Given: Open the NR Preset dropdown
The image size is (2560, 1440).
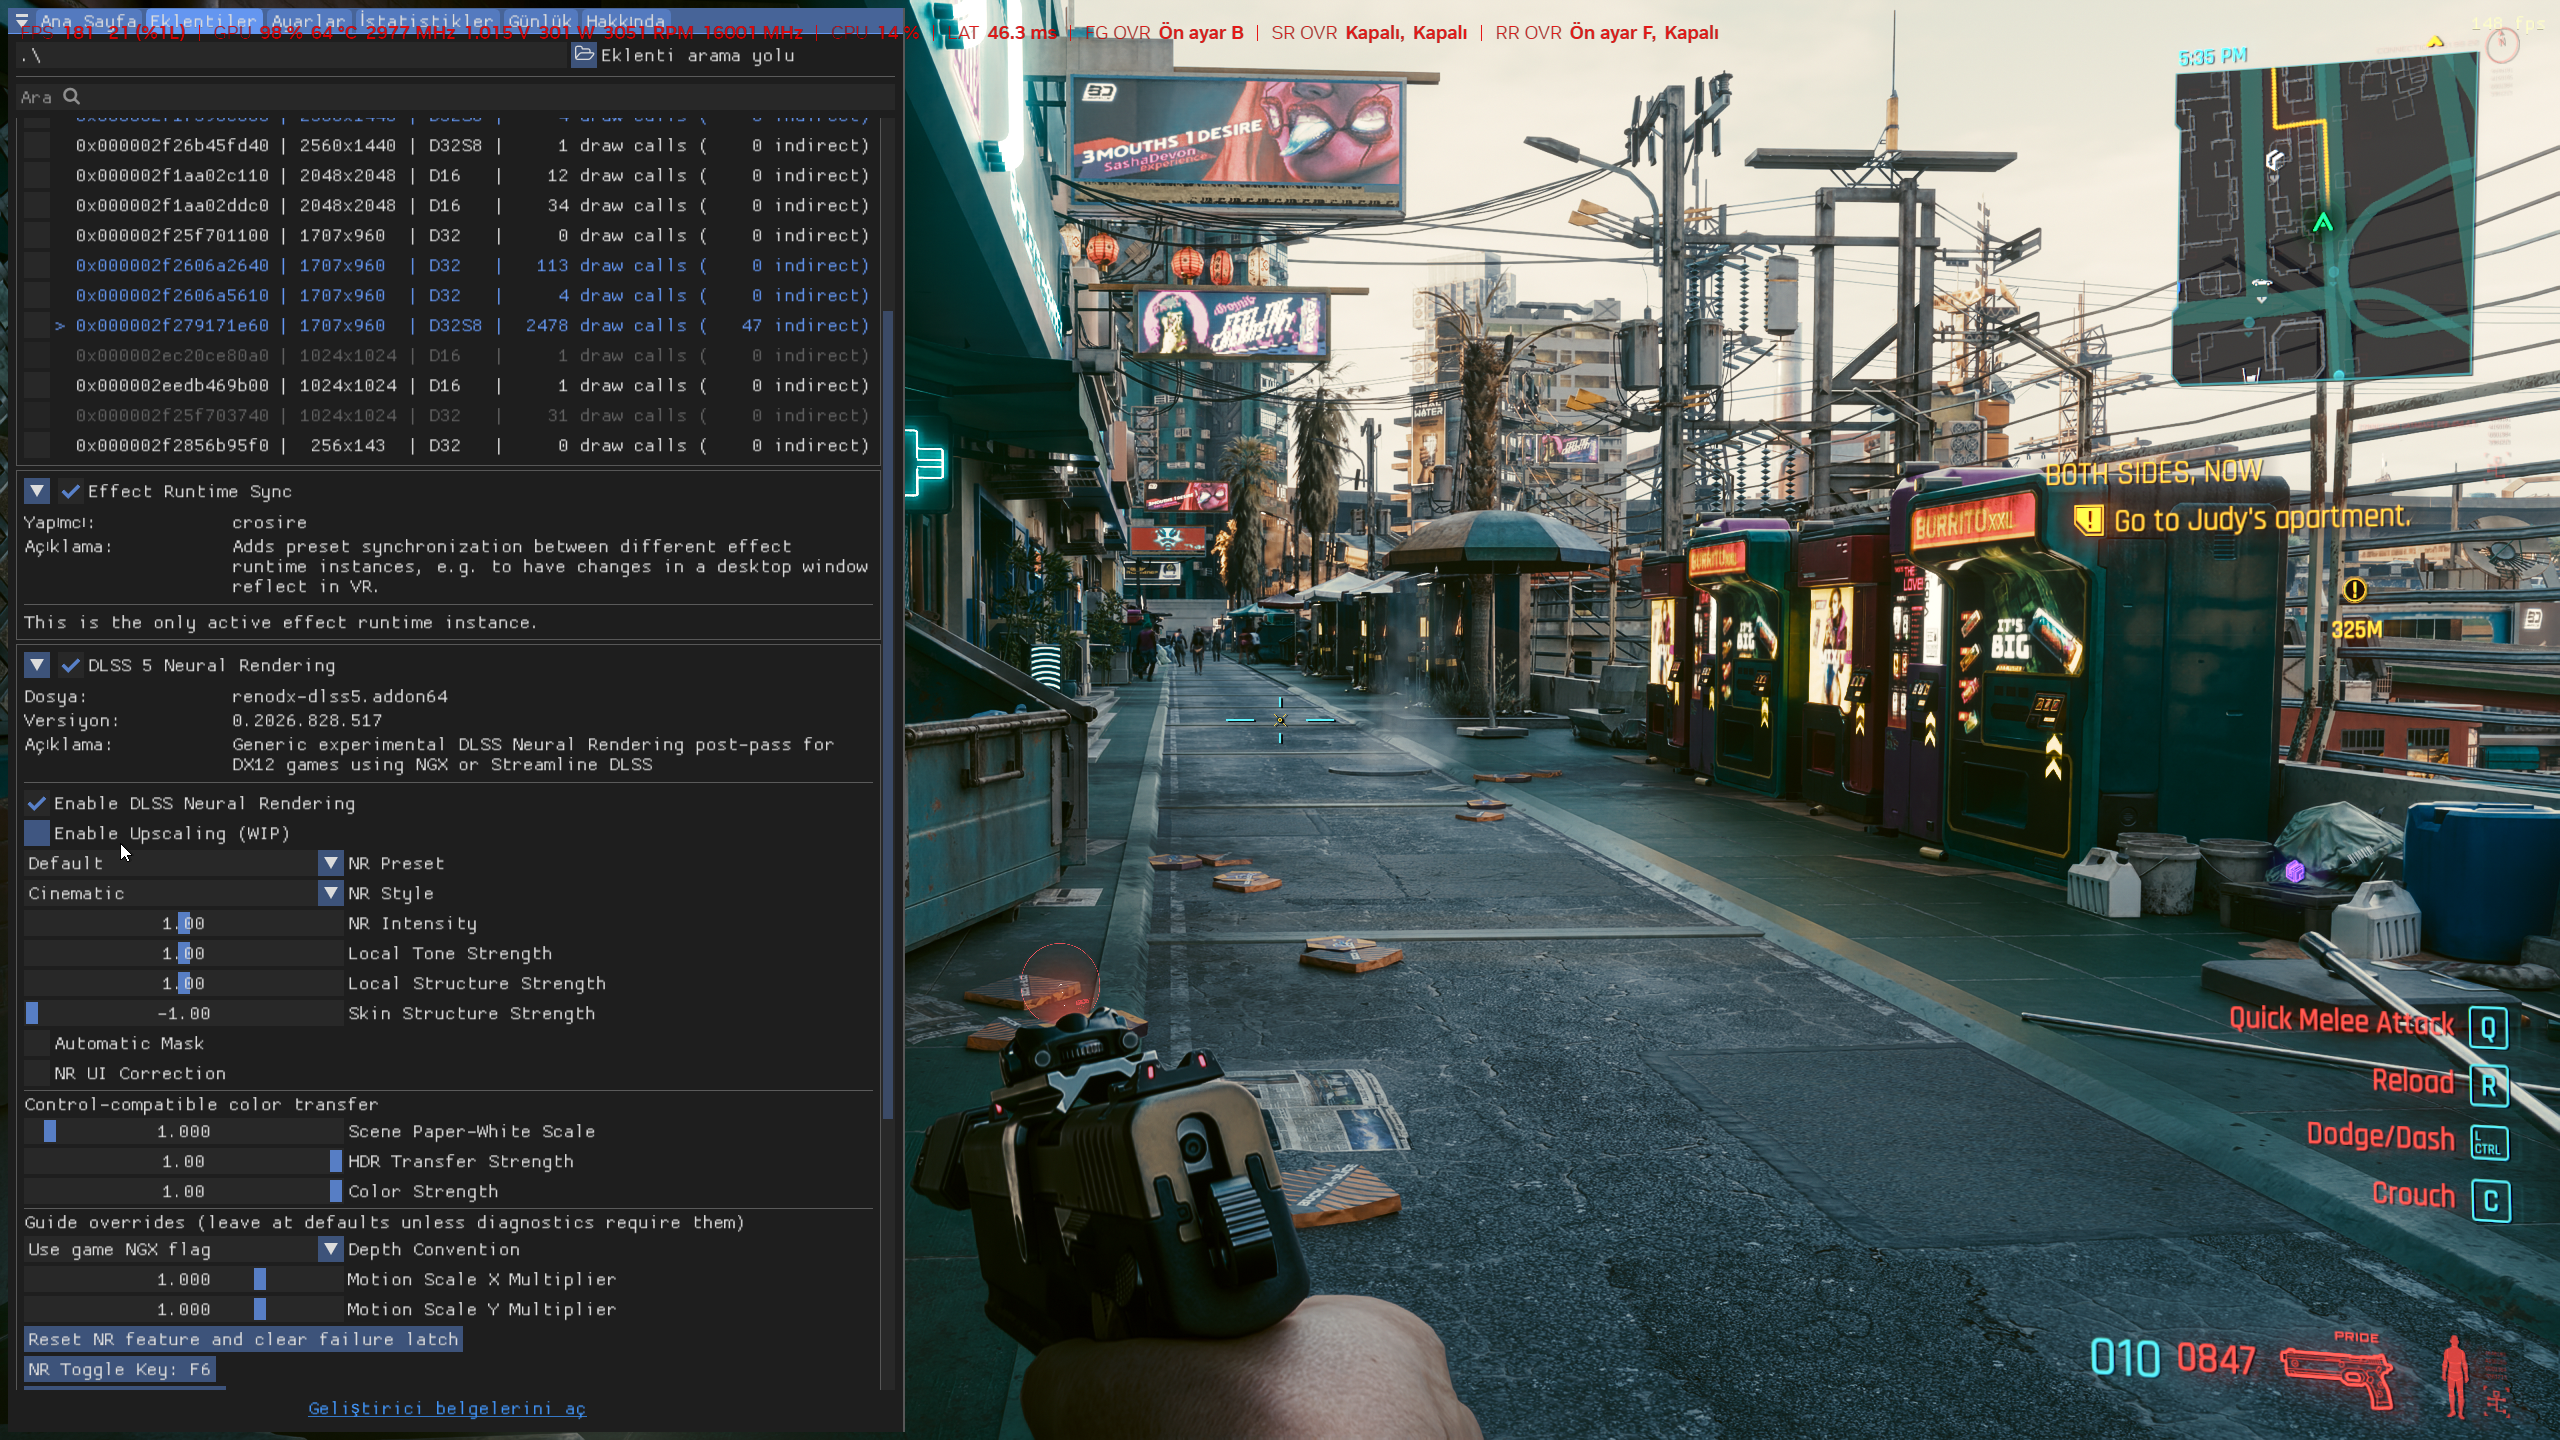Looking at the screenshot, I should [x=184, y=863].
